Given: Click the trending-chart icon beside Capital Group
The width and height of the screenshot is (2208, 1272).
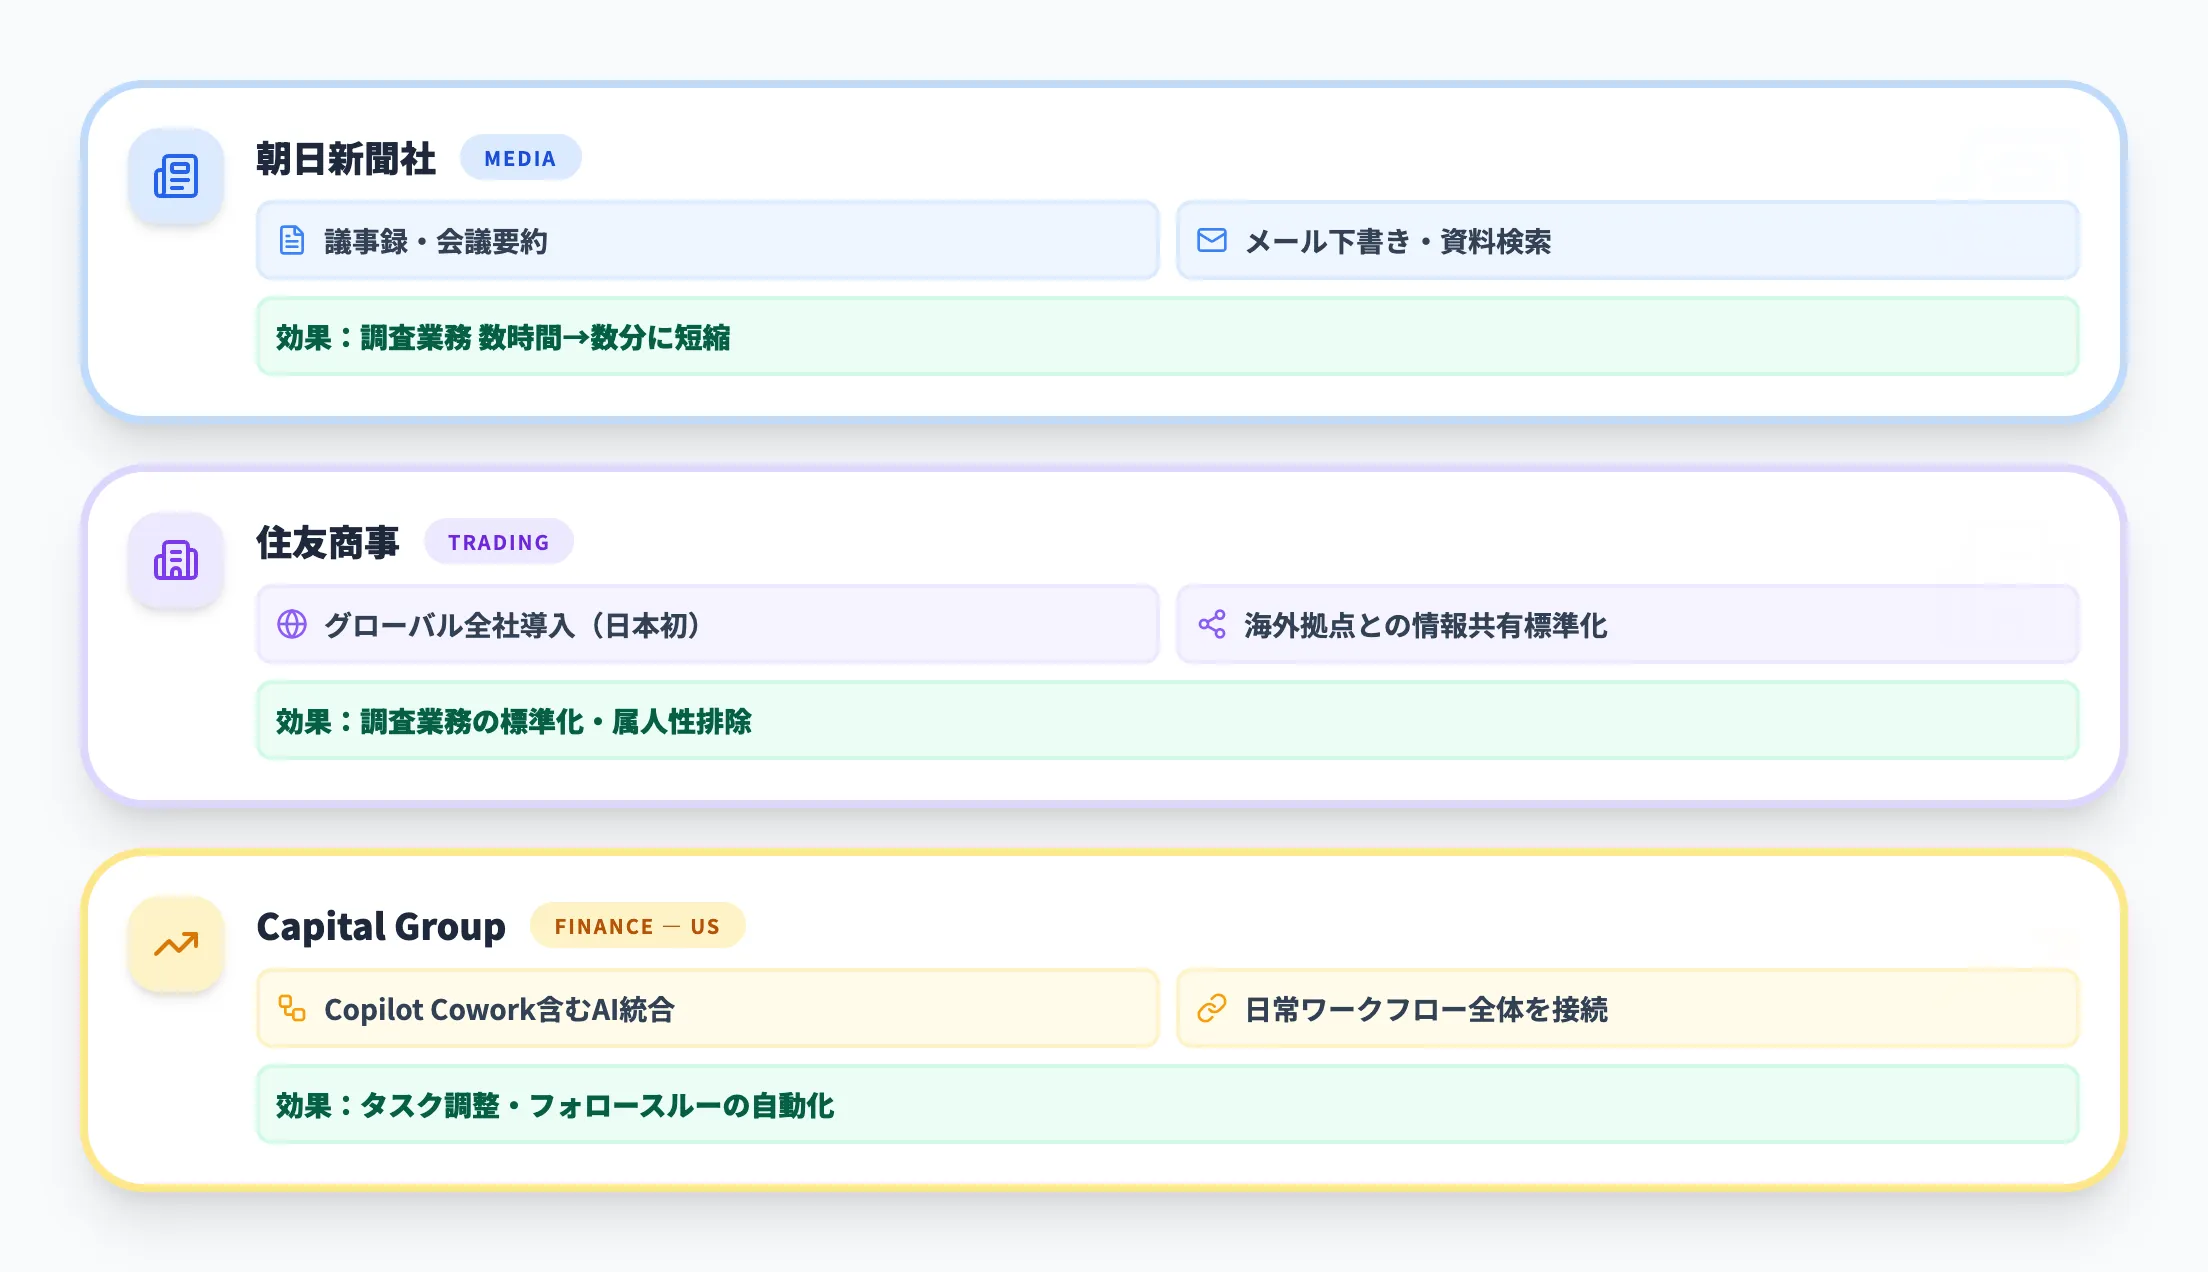Looking at the screenshot, I should tap(176, 944).
